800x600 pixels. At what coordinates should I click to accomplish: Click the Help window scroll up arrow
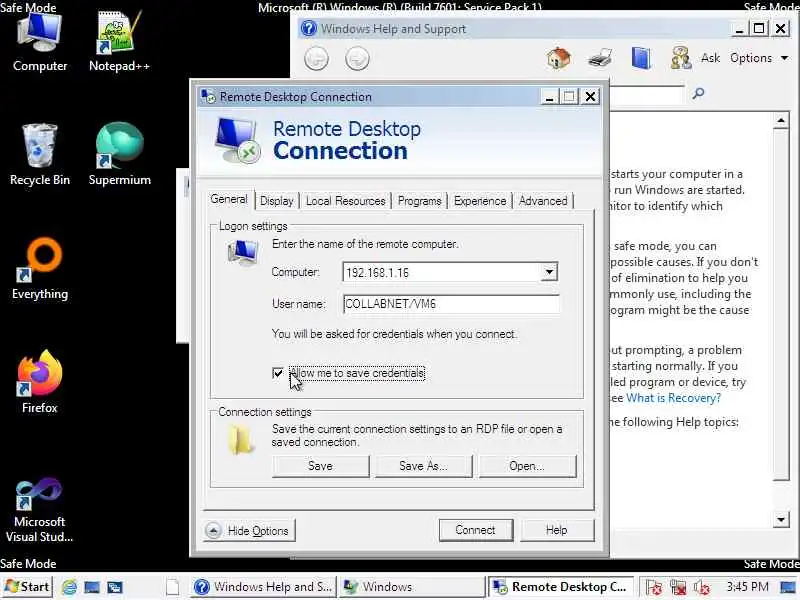pos(781,121)
